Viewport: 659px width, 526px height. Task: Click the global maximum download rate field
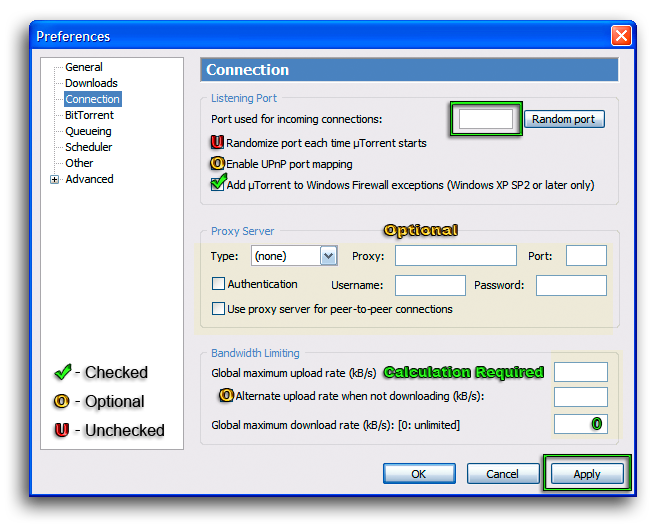click(581, 424)
